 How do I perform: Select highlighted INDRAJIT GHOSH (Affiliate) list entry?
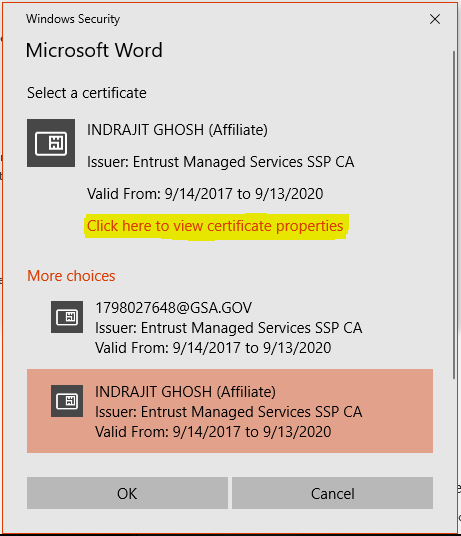(230, 411)
